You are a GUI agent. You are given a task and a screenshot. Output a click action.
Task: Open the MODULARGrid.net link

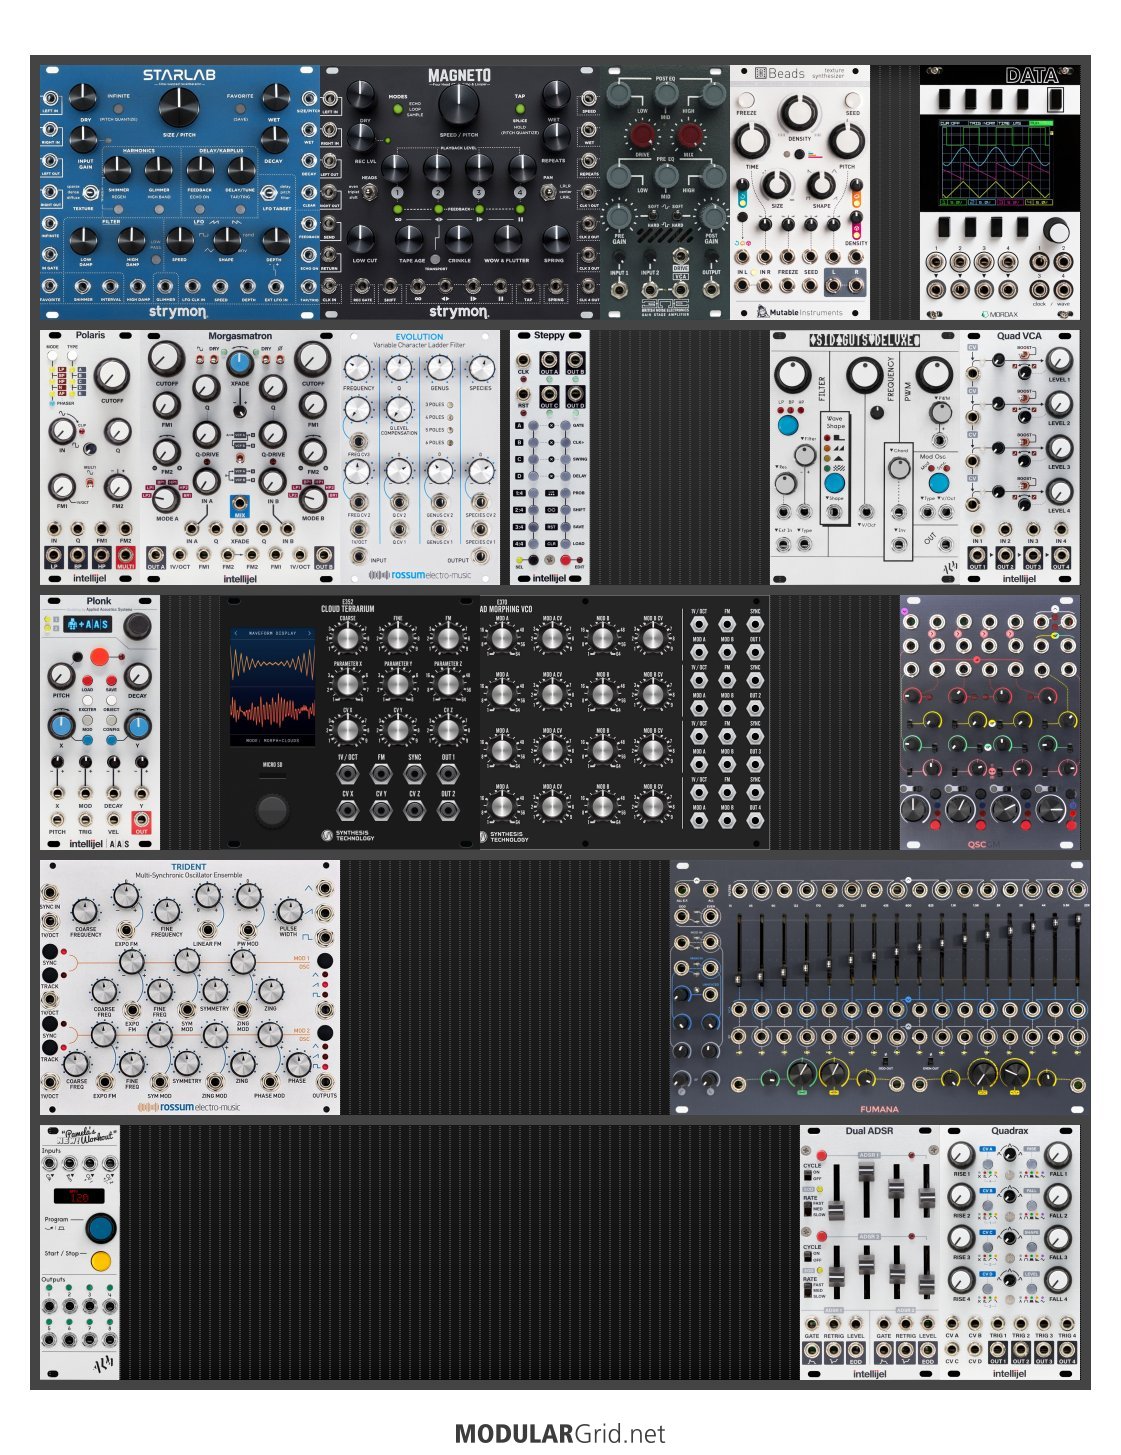click(x=560, y=1434)
